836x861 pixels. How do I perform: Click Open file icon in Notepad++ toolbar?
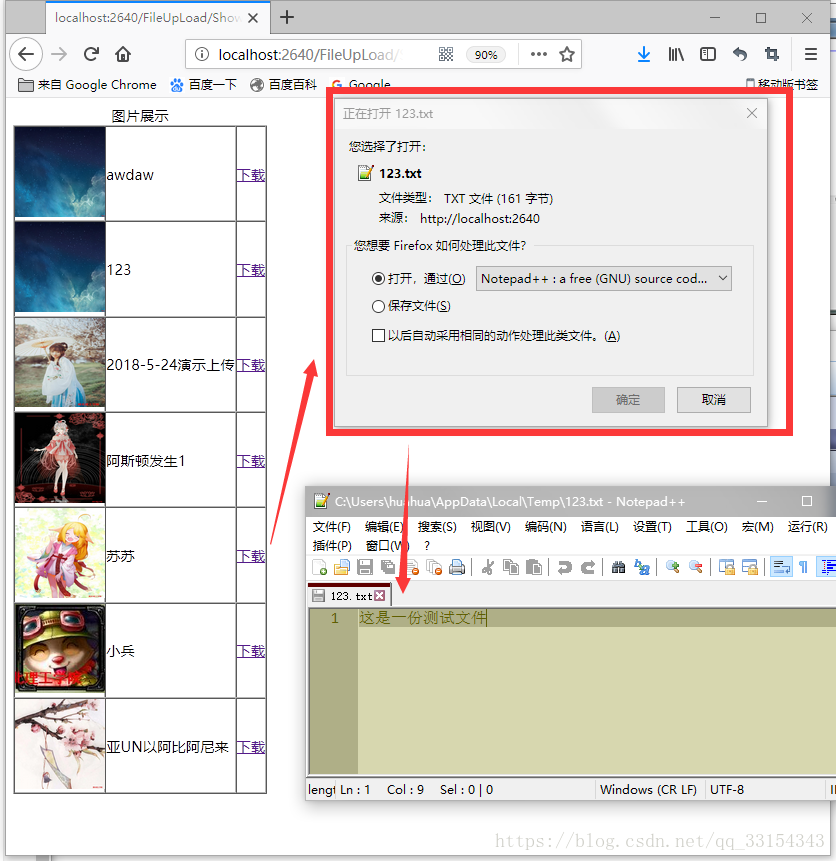342,567
